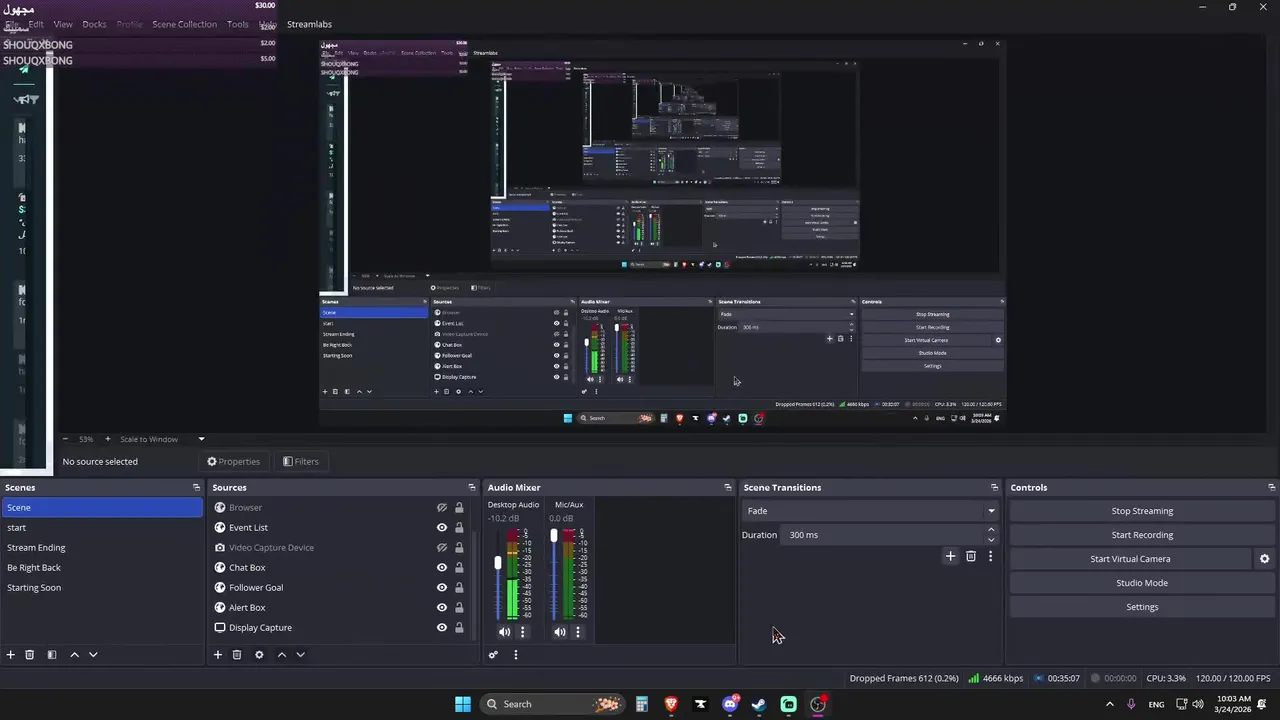Remove the selected scene using the Scenes trash icon
This screenshot has height=720, width=1280.
(30, 655)
